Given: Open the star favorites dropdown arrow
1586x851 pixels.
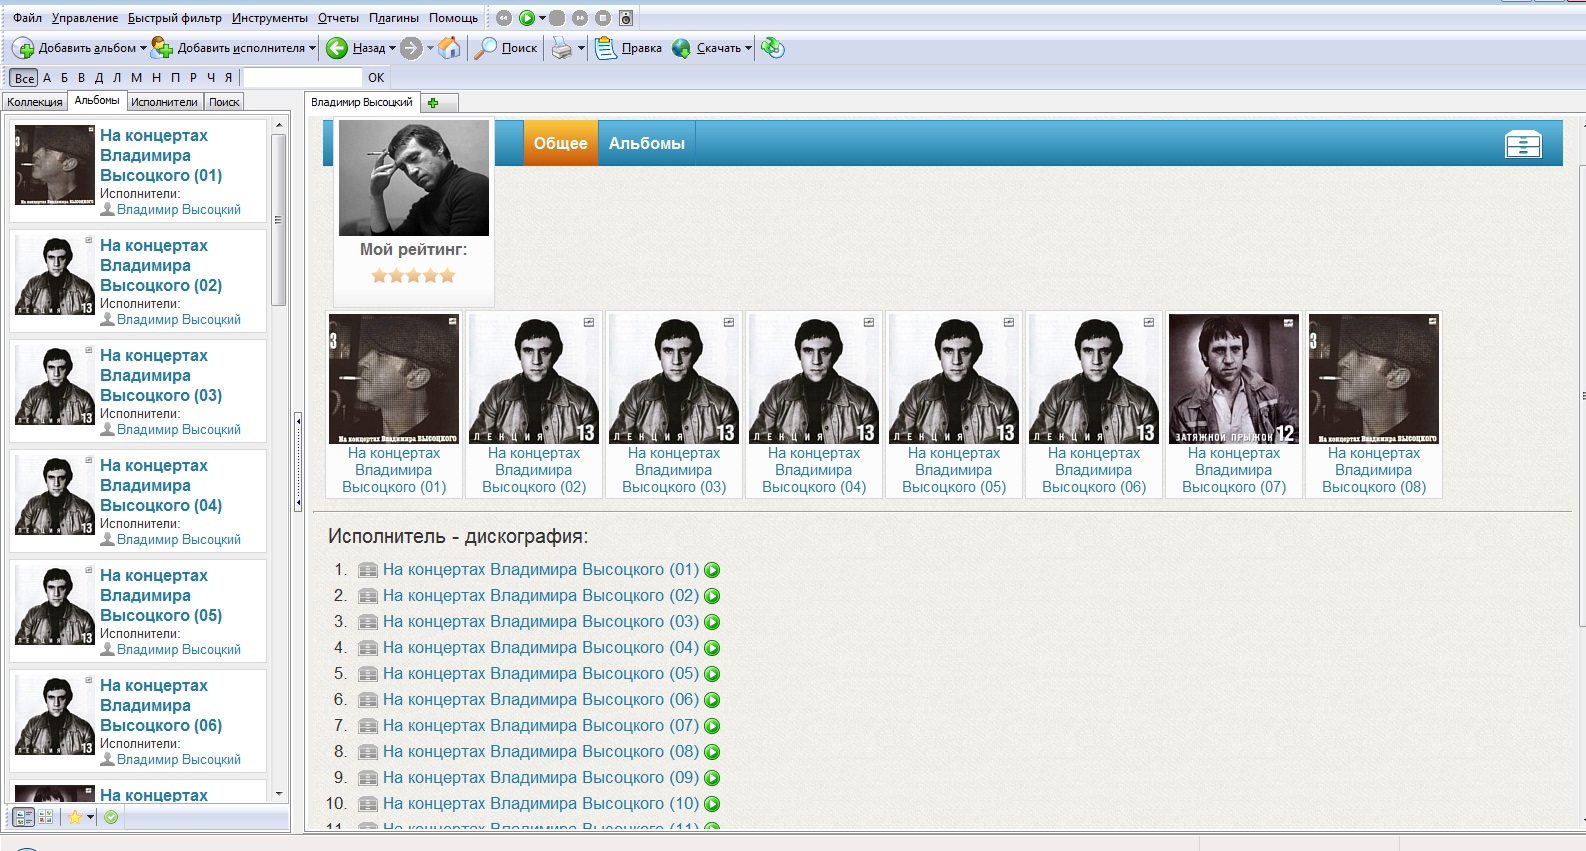Looking at the screenshot, I should click(90, 817).
